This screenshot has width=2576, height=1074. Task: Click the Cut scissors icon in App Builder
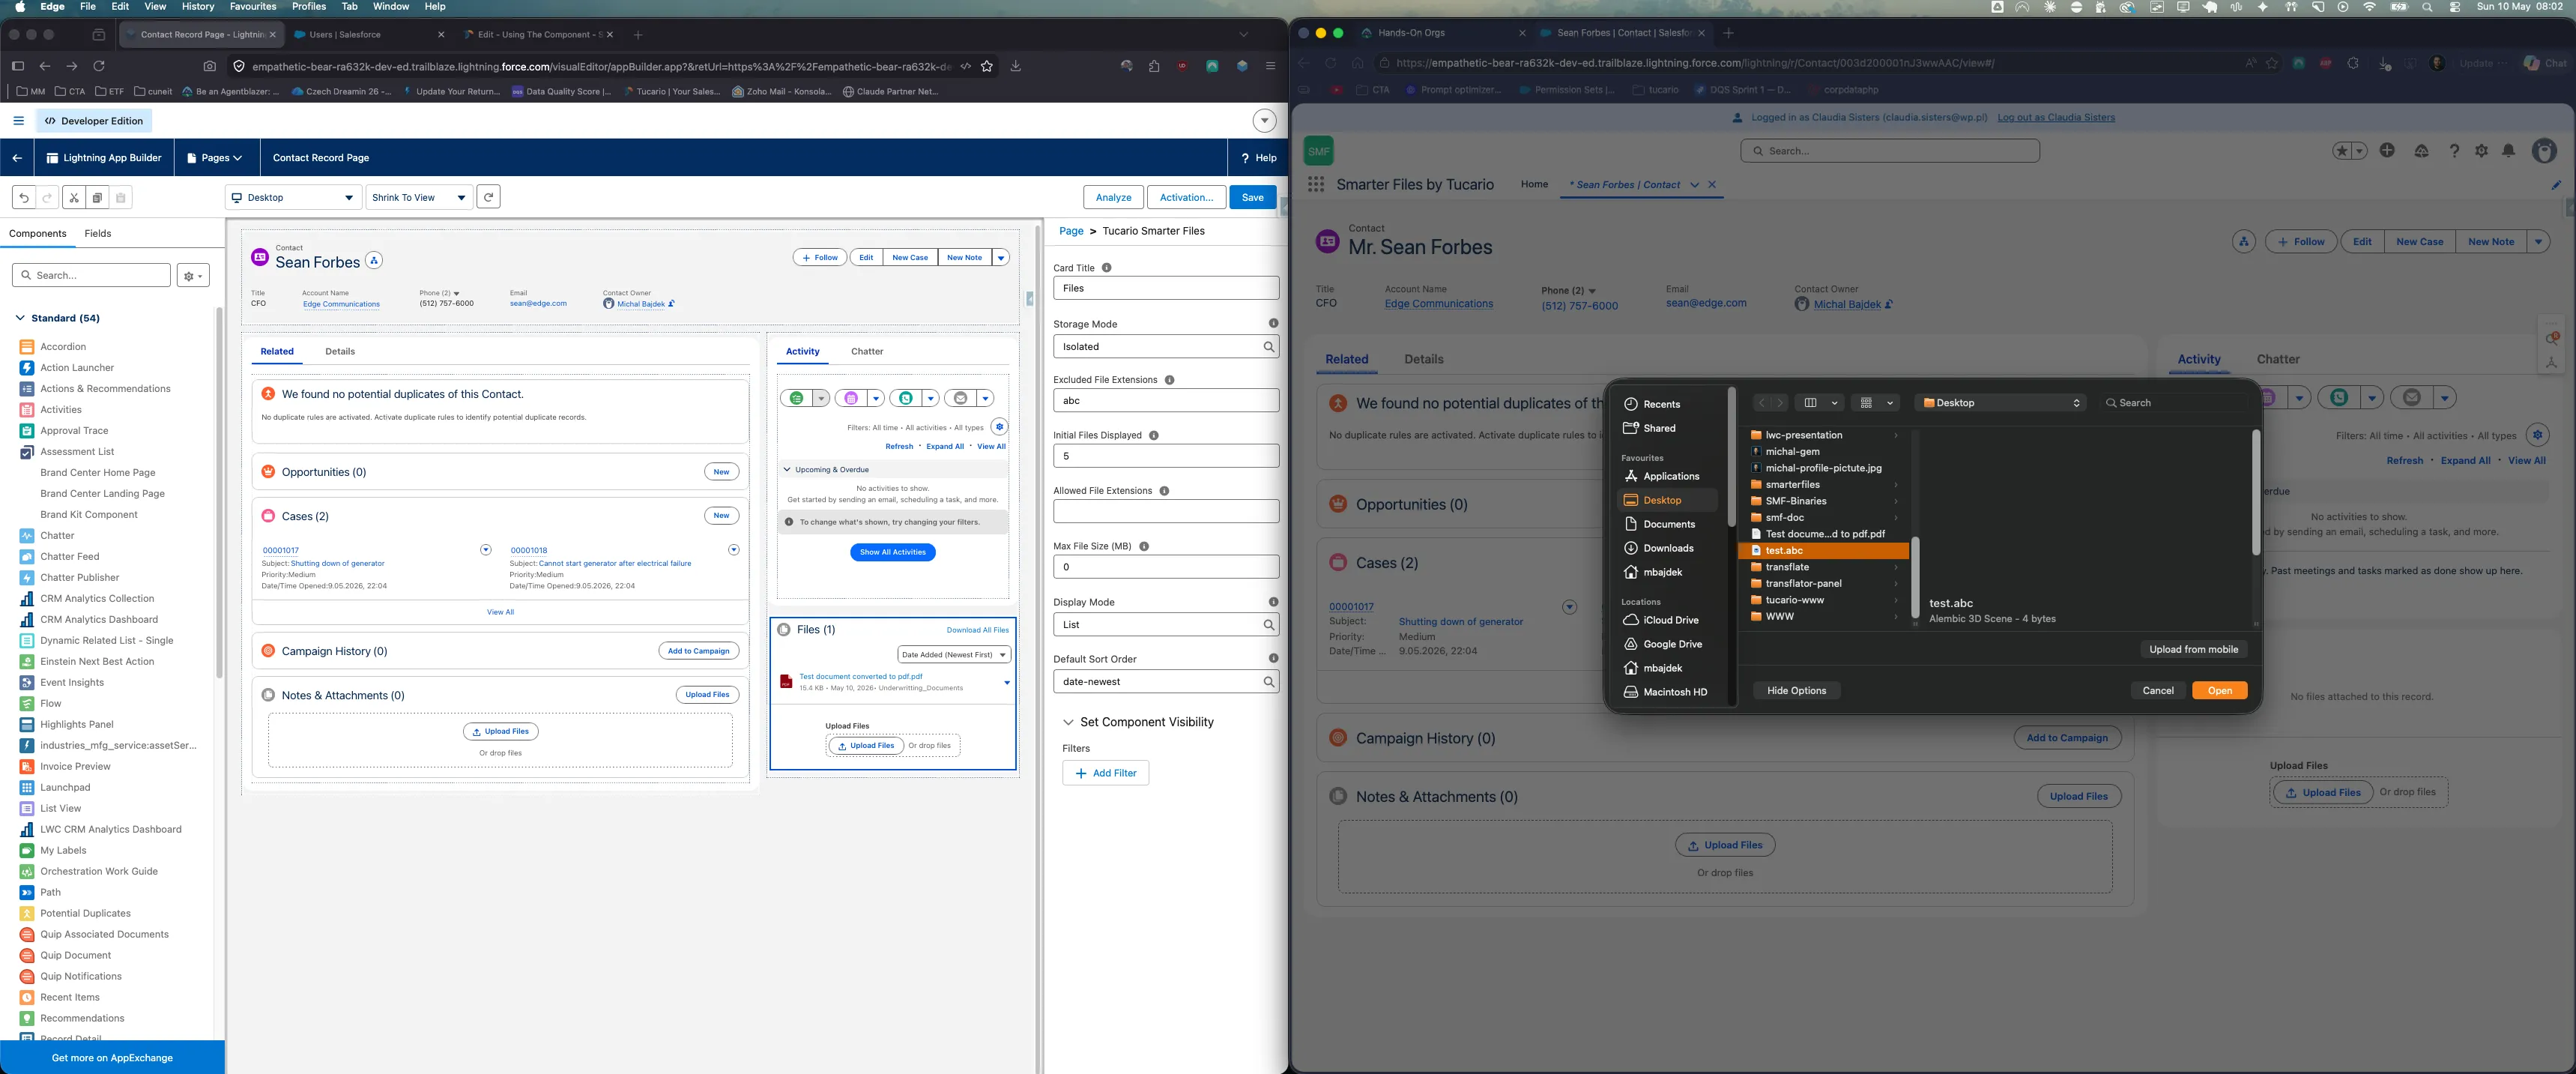coord(73,197)
